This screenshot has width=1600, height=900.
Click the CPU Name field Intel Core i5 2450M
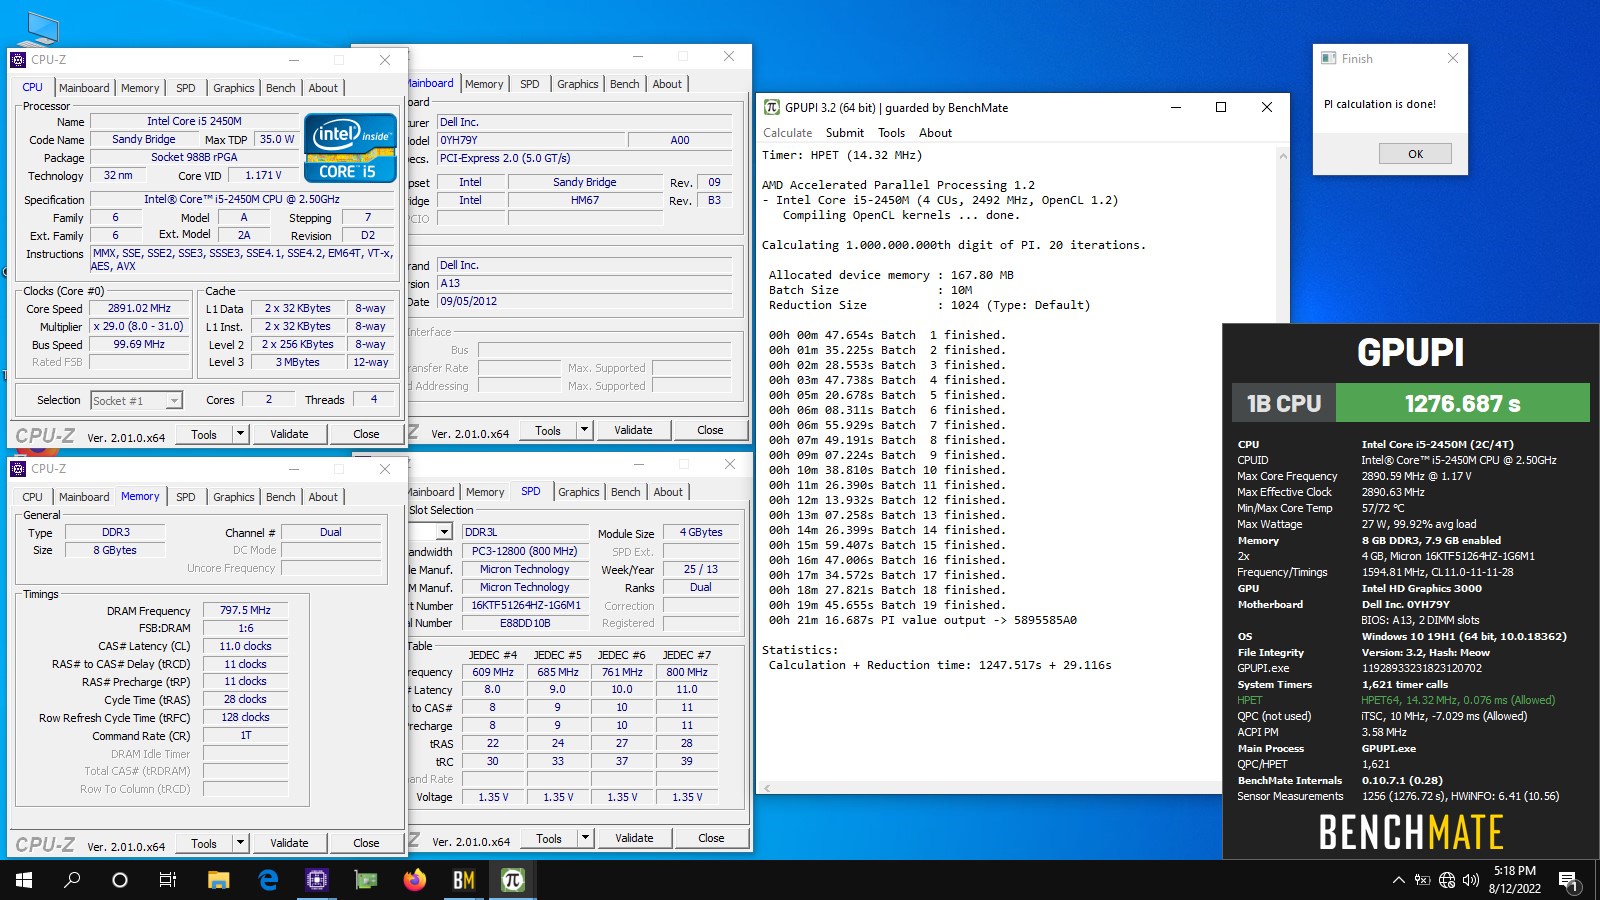click(x=194, y=121)
